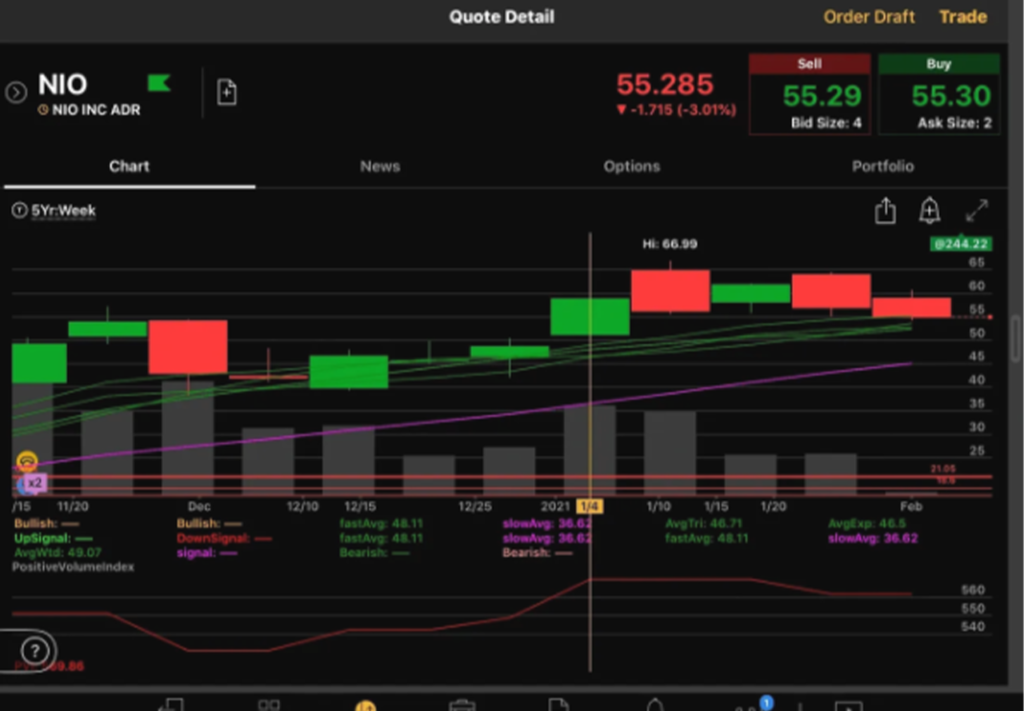Image resolution: width=1024 pixels, height=711 pixels.
Task: Tap the AvgWtd: 49.07 study value
Action: (x=58, y=552)
